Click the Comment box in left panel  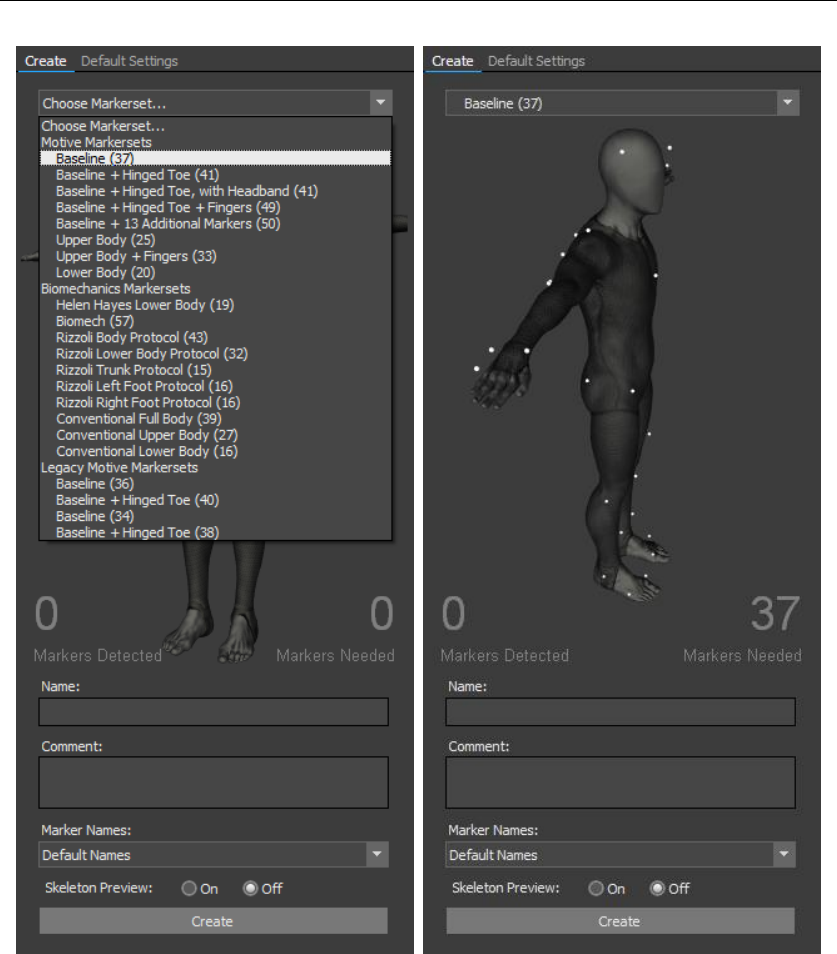pyautogui.click(x=214, y=782)
